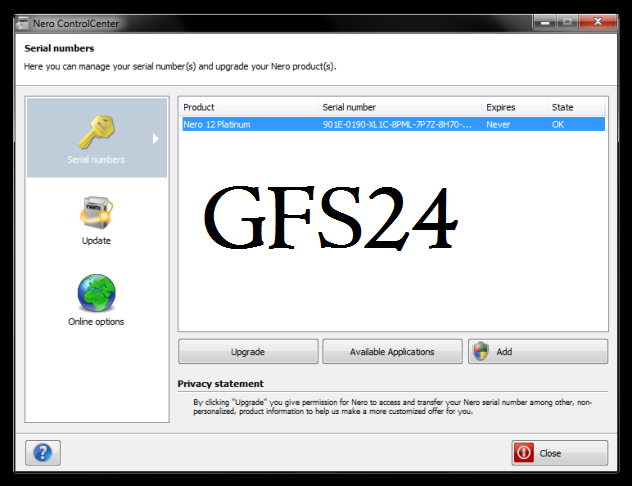Viewport: 632px width, 486px height.
Task: Sort by the Product column header
Action: [x=248, y=107]
